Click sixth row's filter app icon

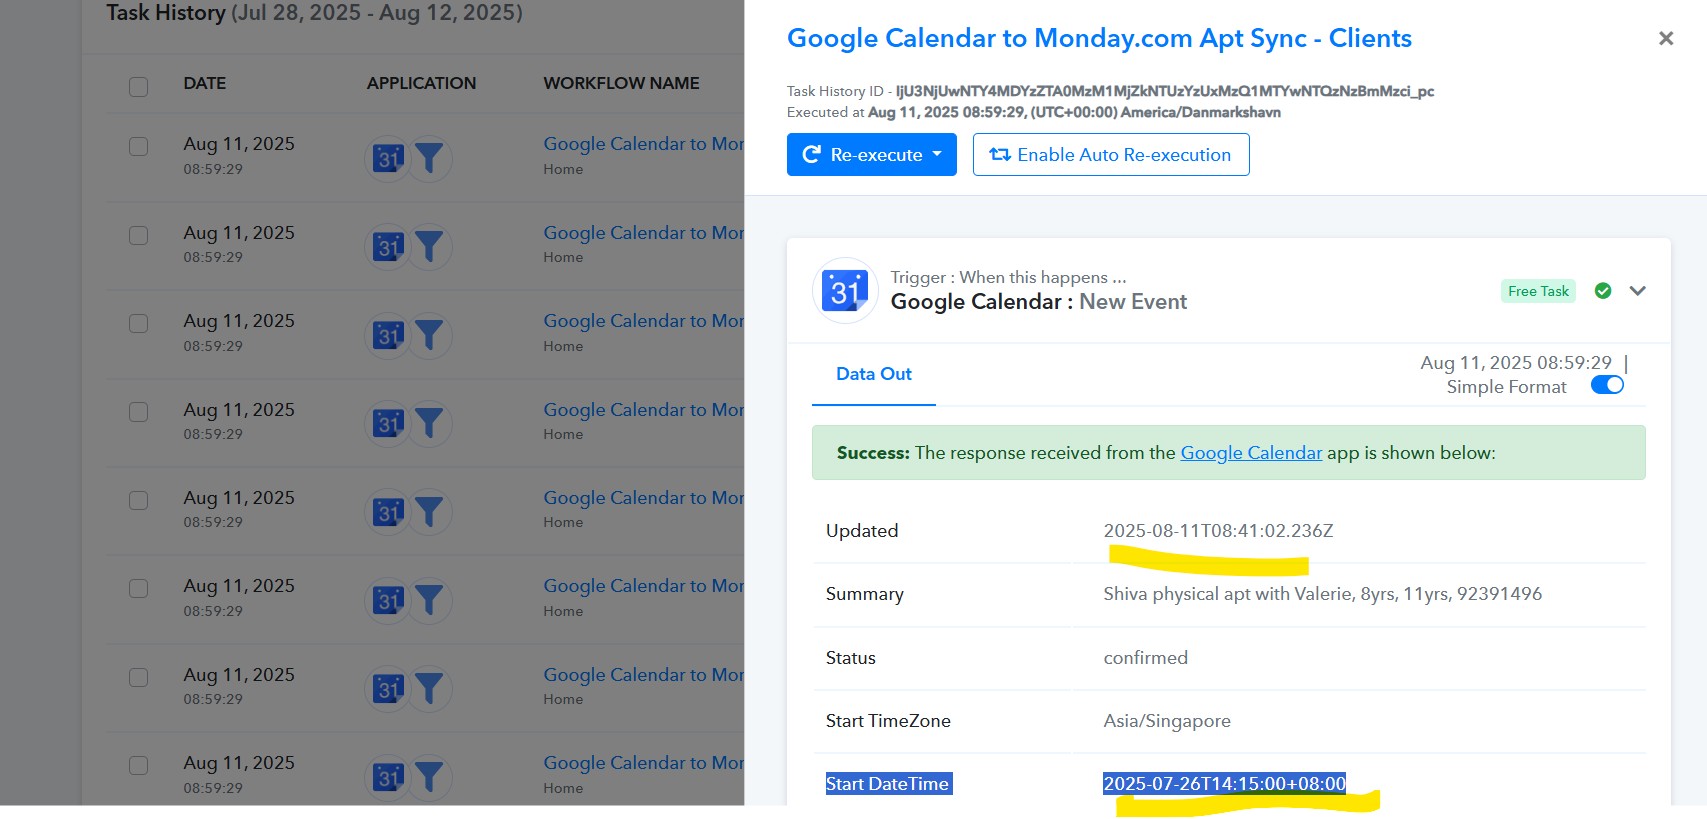429,600
